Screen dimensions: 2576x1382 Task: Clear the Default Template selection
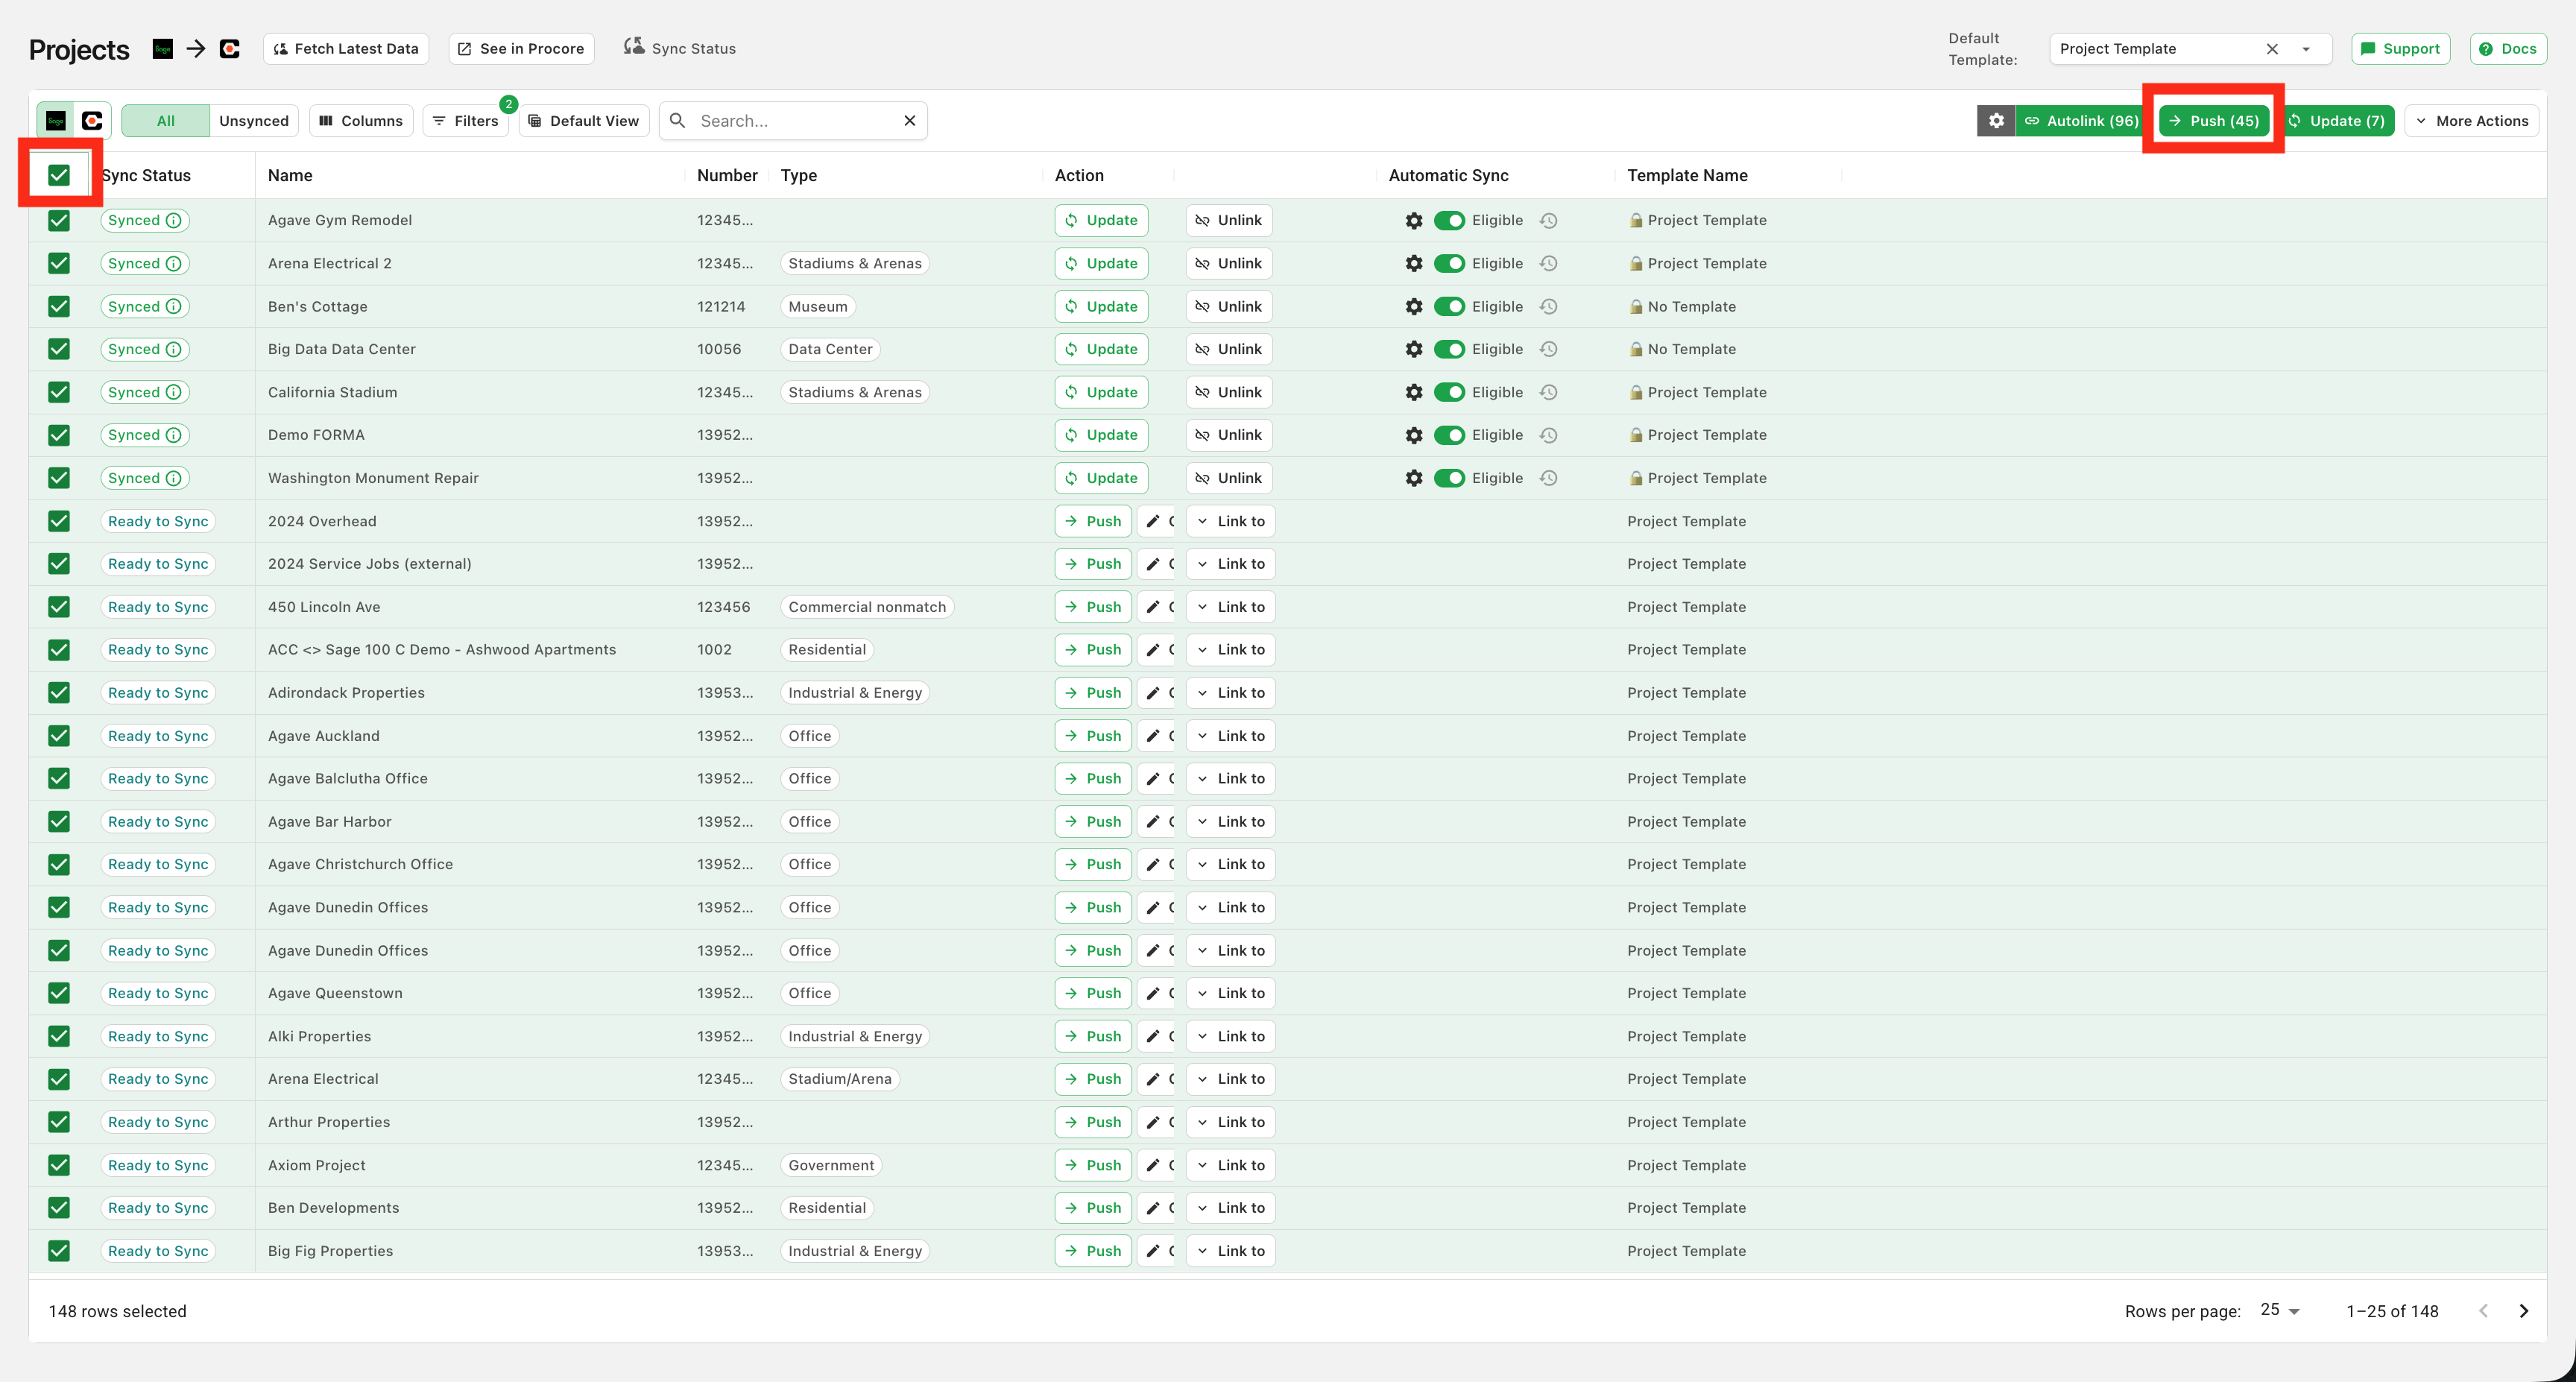[x=2272, y=49]
